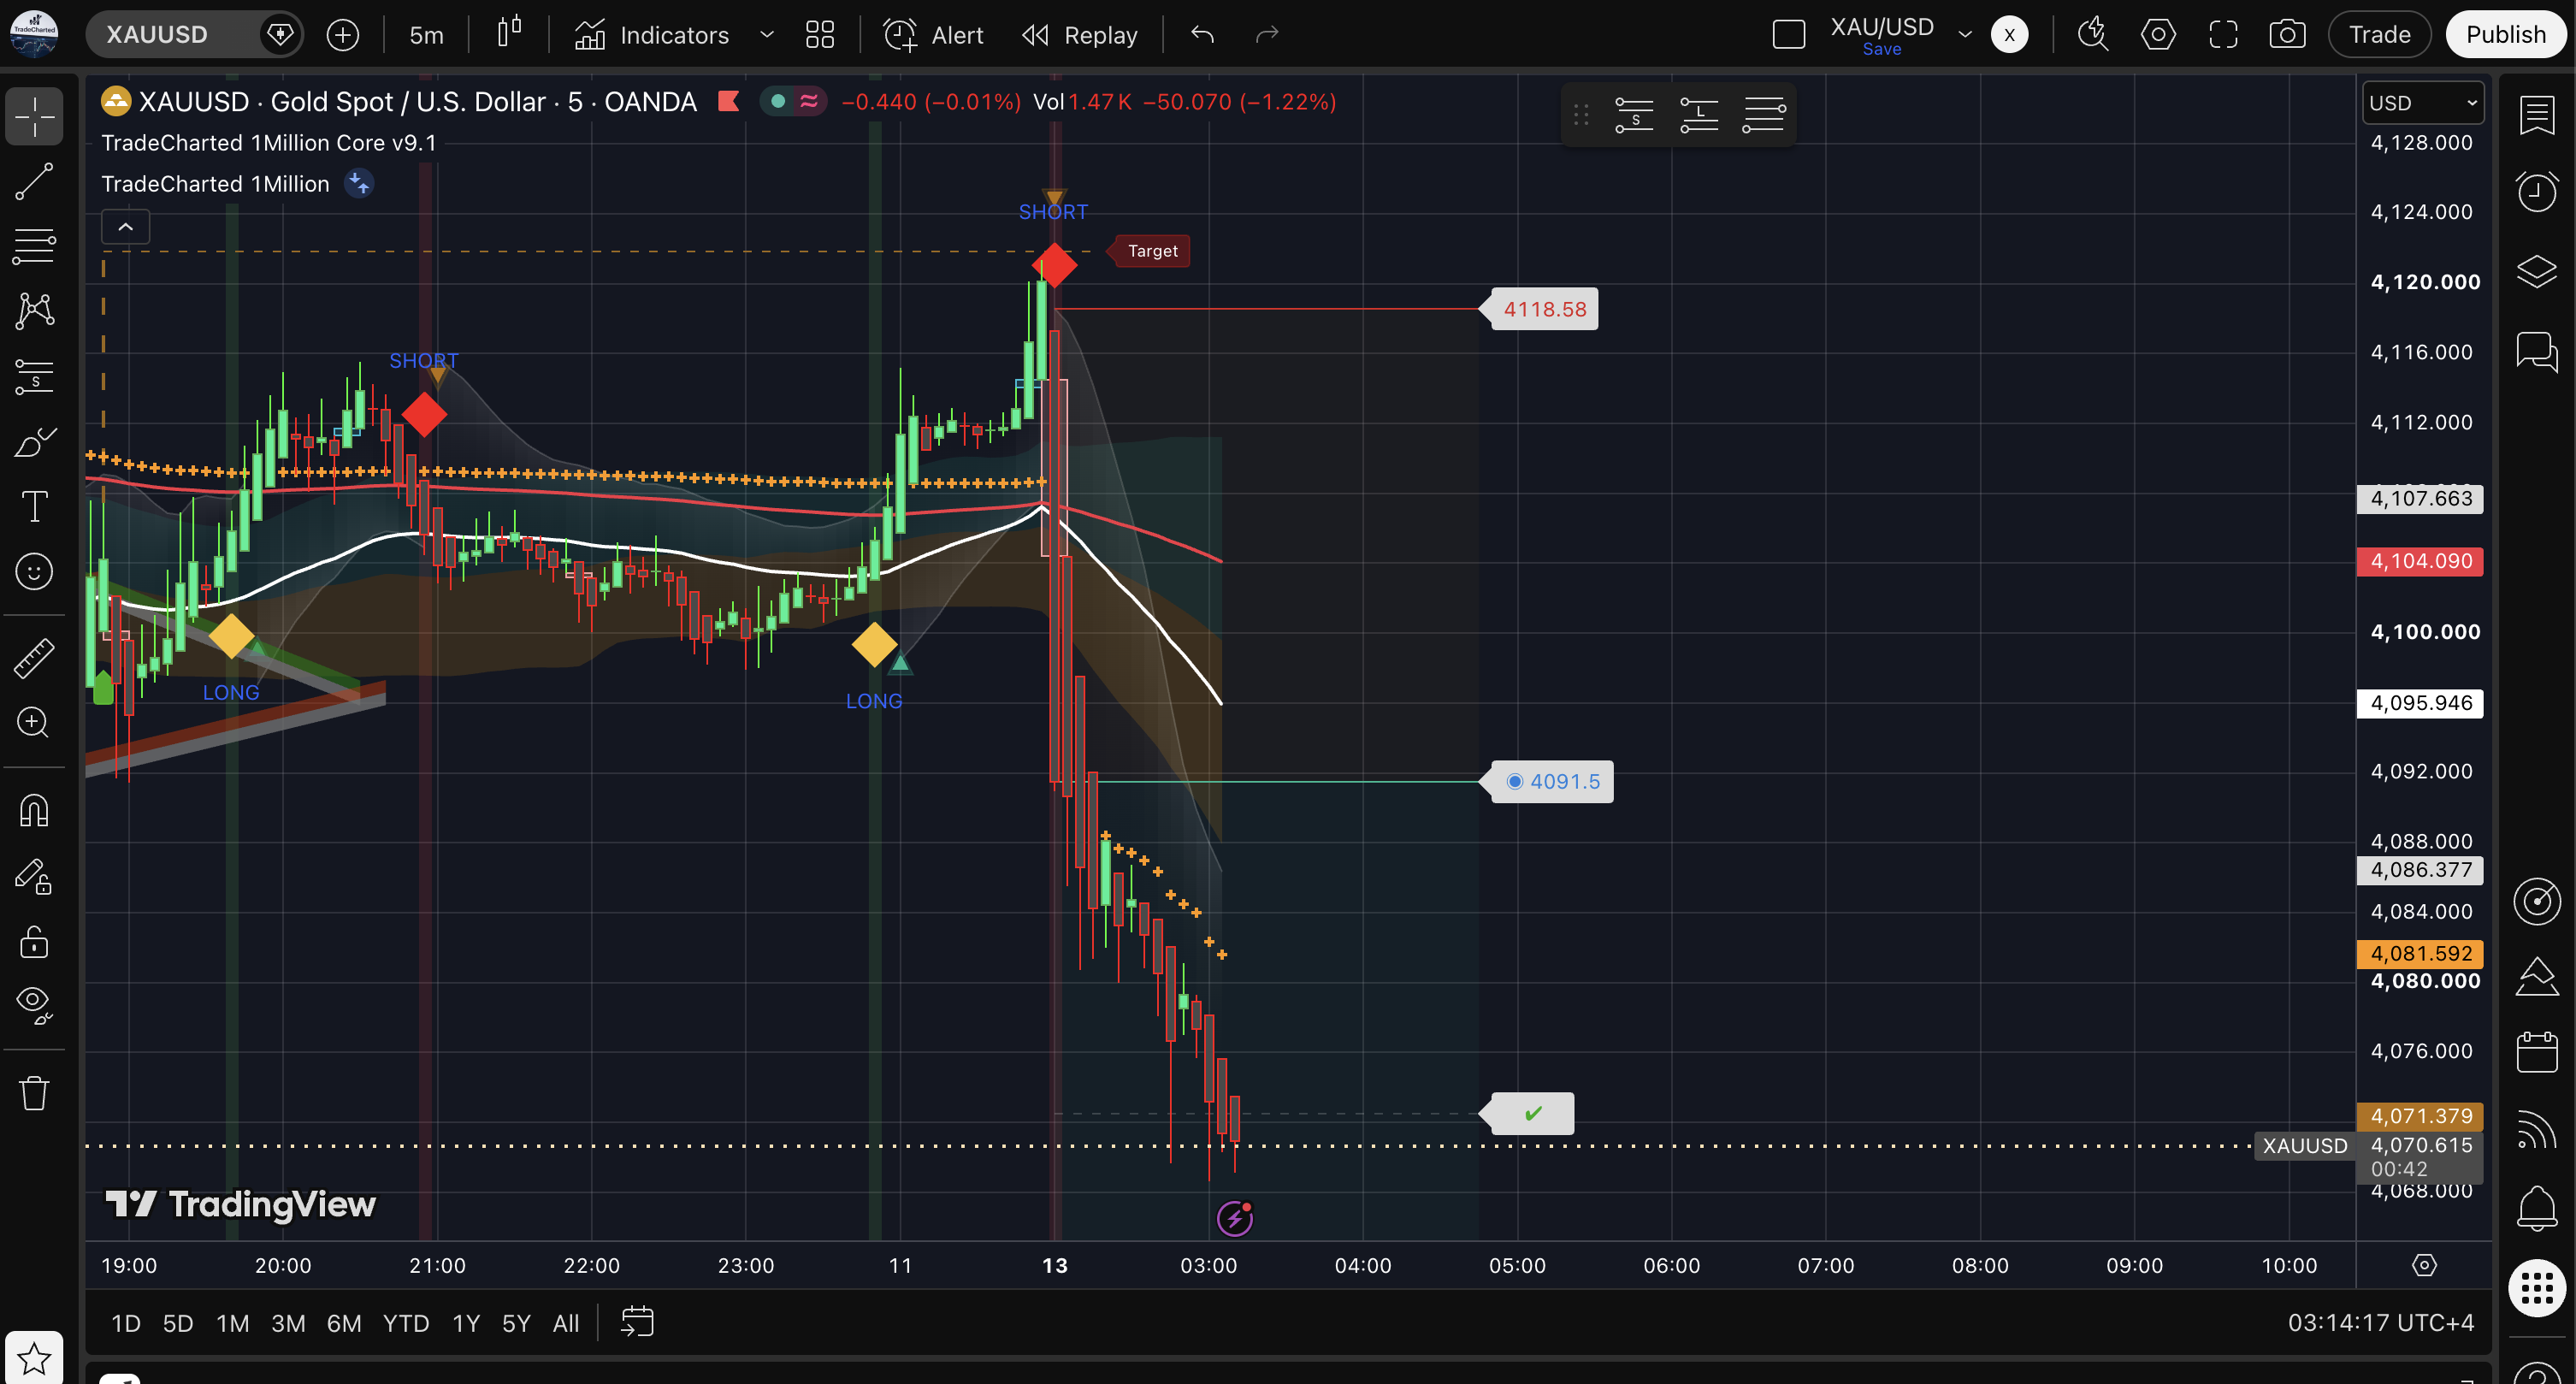Open the layout setup square icon
This screenshot has height=1384, width=2576.
click(x=1788, y=35)
